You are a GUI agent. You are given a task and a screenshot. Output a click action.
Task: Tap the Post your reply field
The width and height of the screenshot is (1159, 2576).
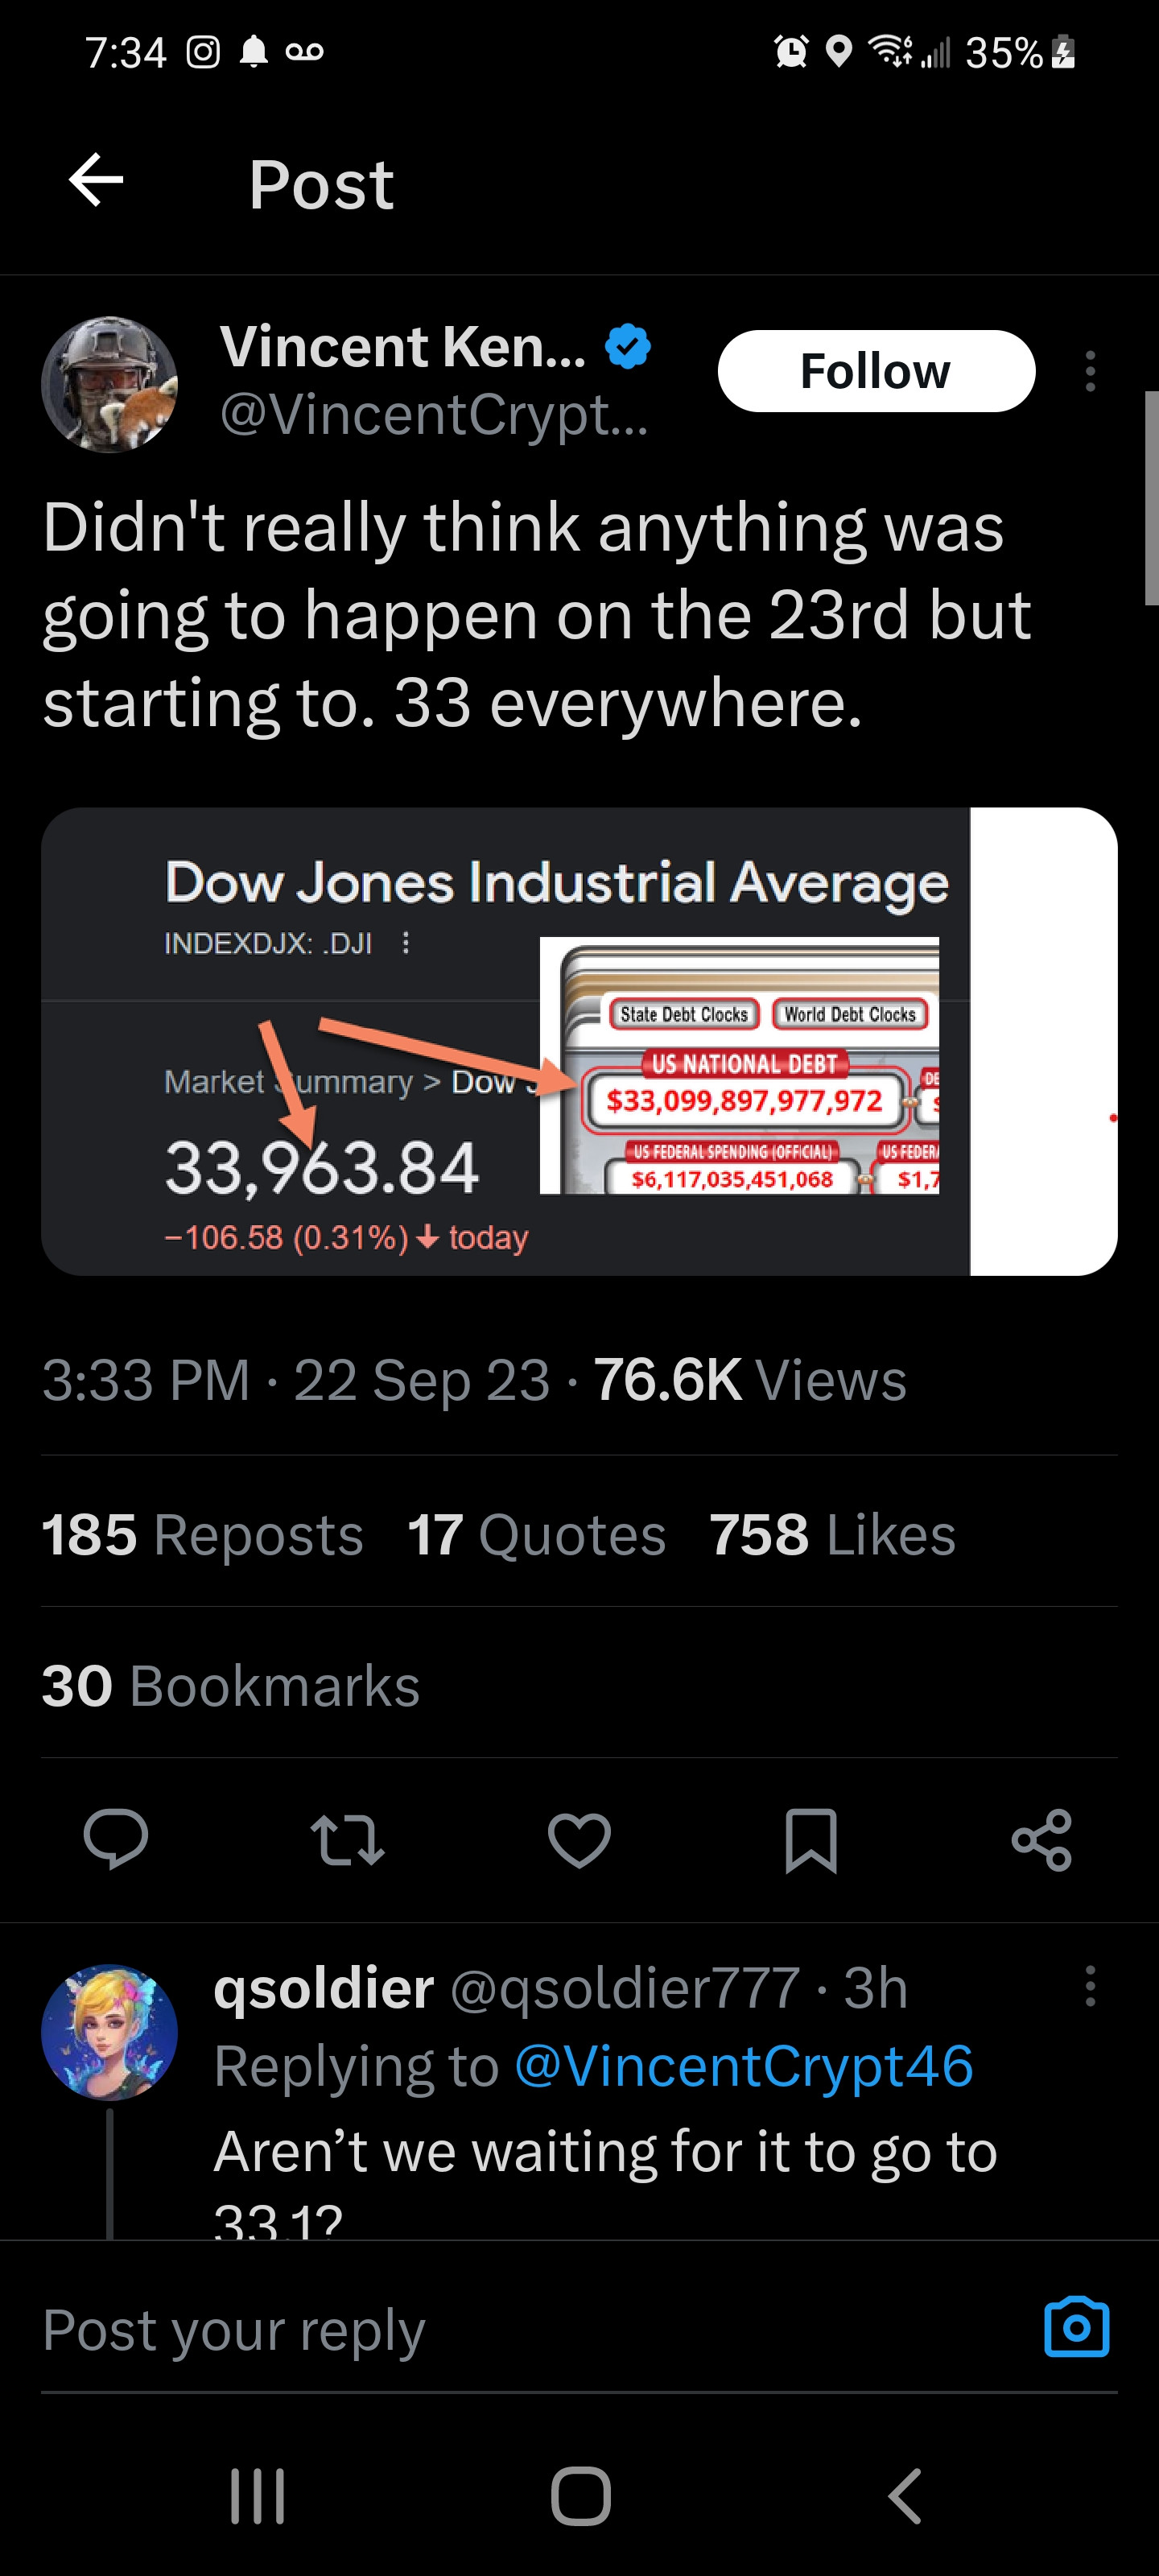tap(500, 2330)
